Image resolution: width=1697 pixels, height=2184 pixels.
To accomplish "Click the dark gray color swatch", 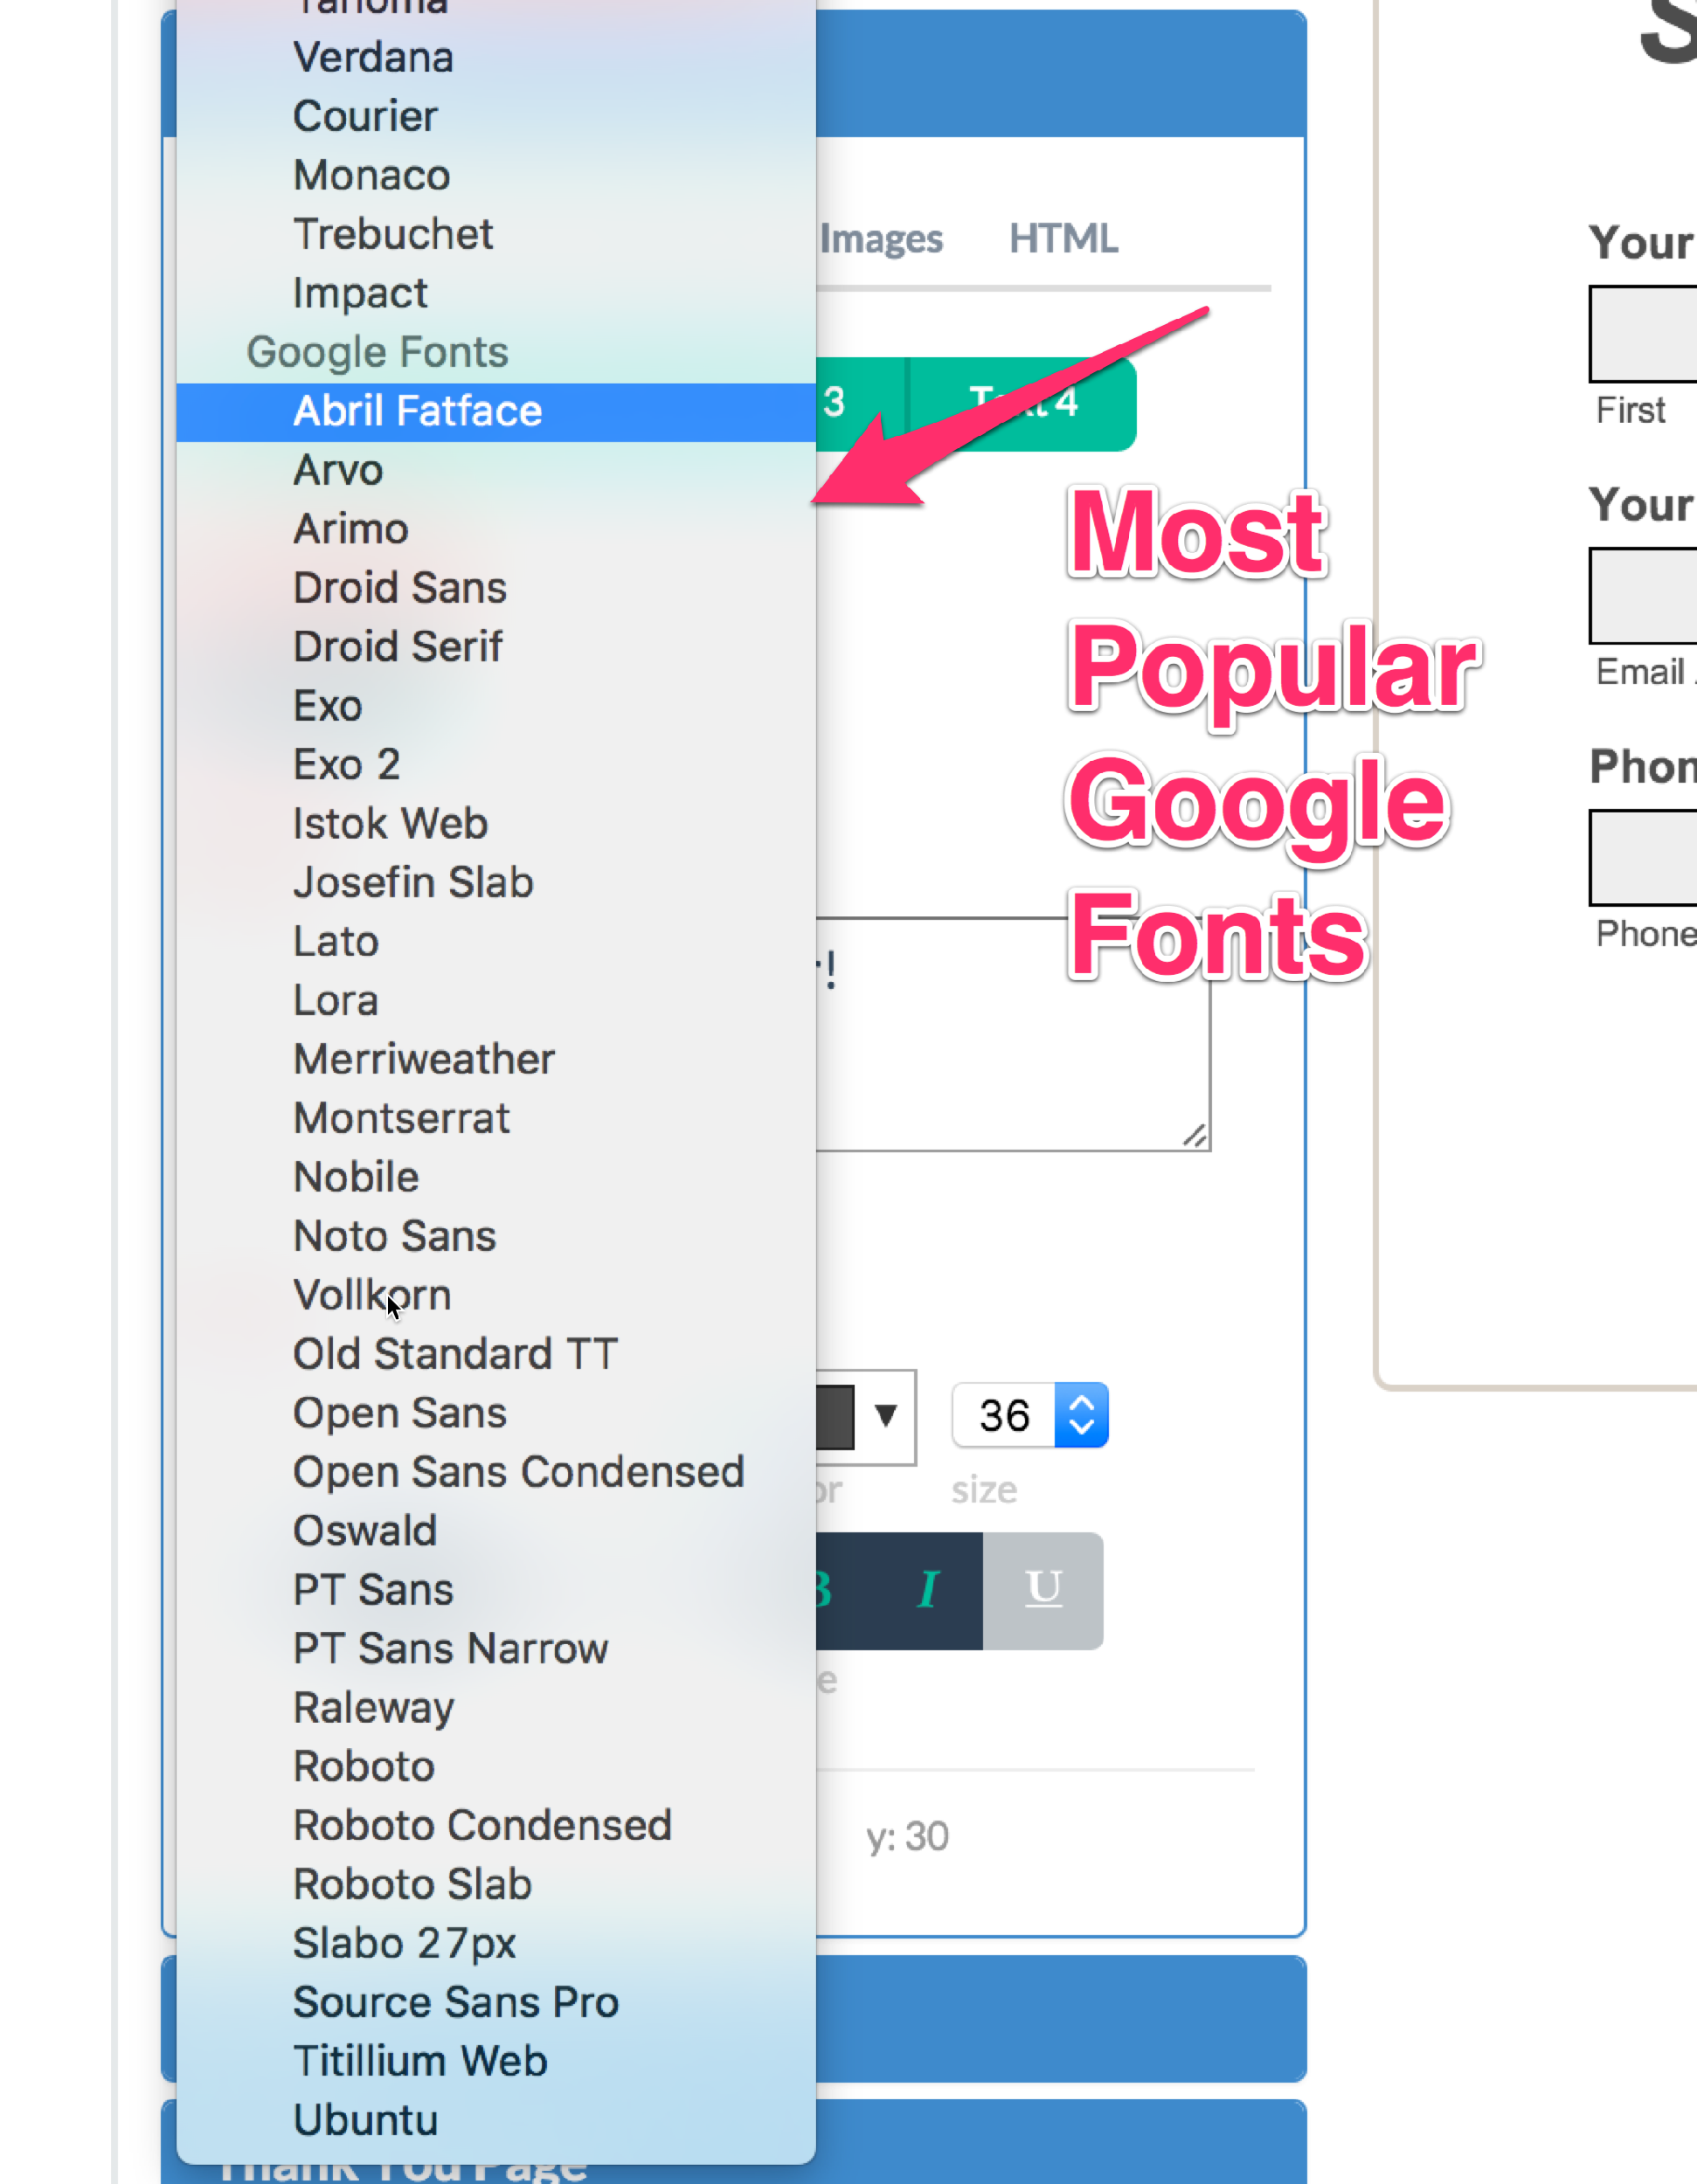I will pos(836,1416).
